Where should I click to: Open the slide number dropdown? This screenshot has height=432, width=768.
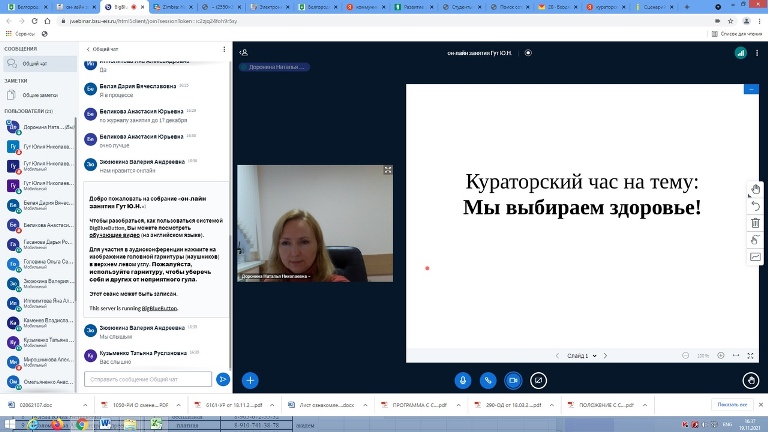tap(582, 355)
